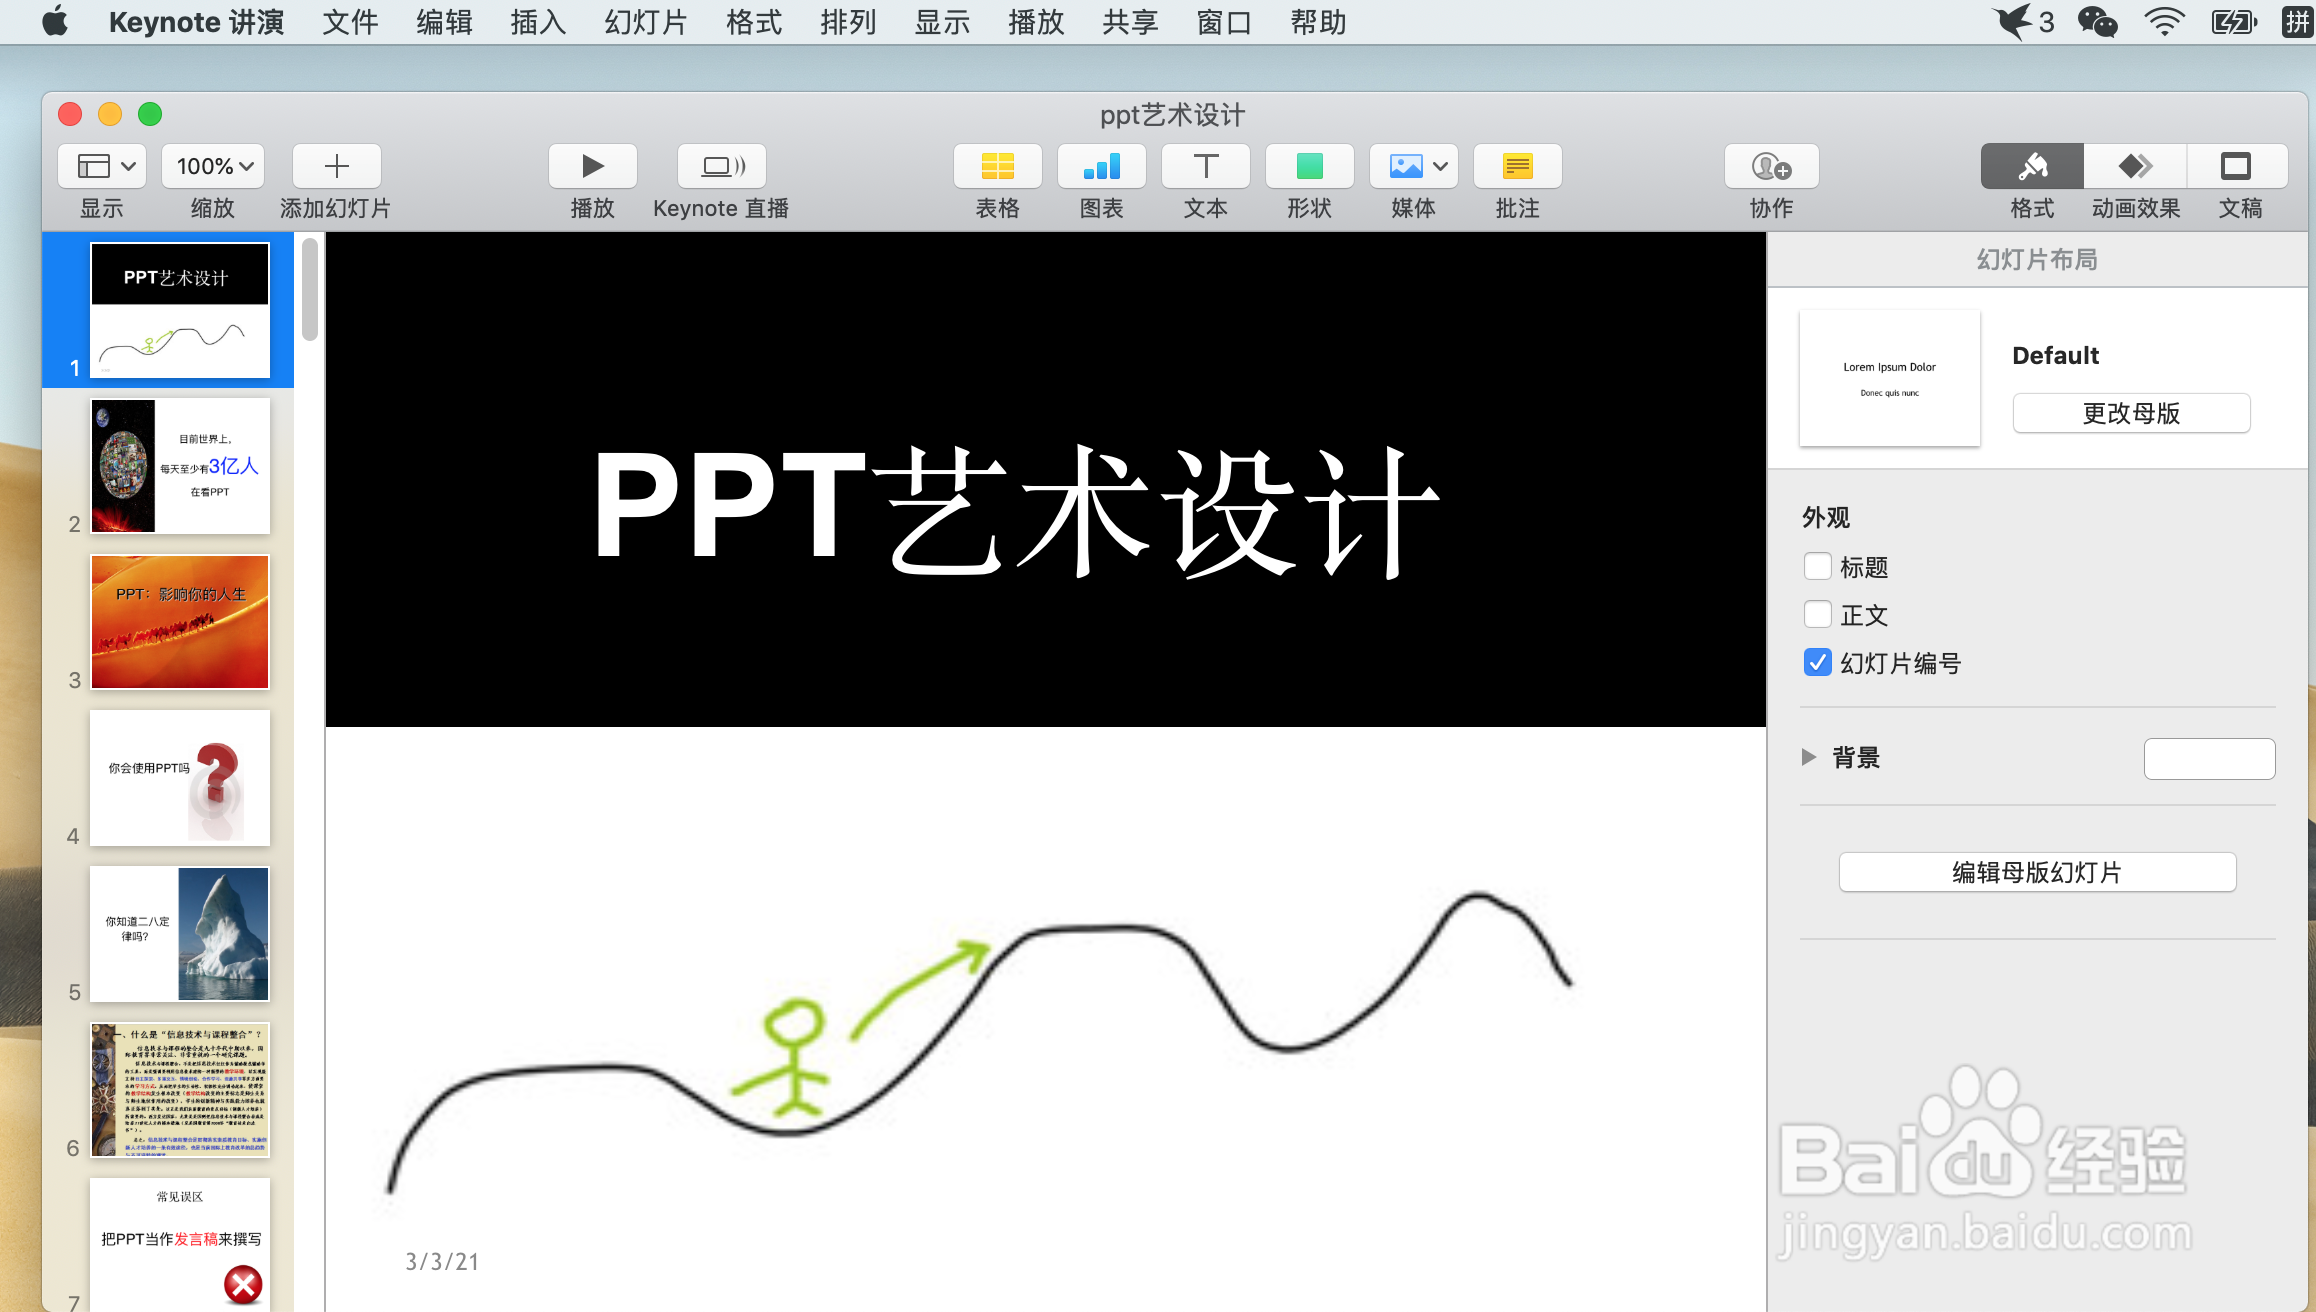The height and width of the screenshot is (1312, 2316).
Task: Add a text box with the Text icon
Action: (1205, 166)
